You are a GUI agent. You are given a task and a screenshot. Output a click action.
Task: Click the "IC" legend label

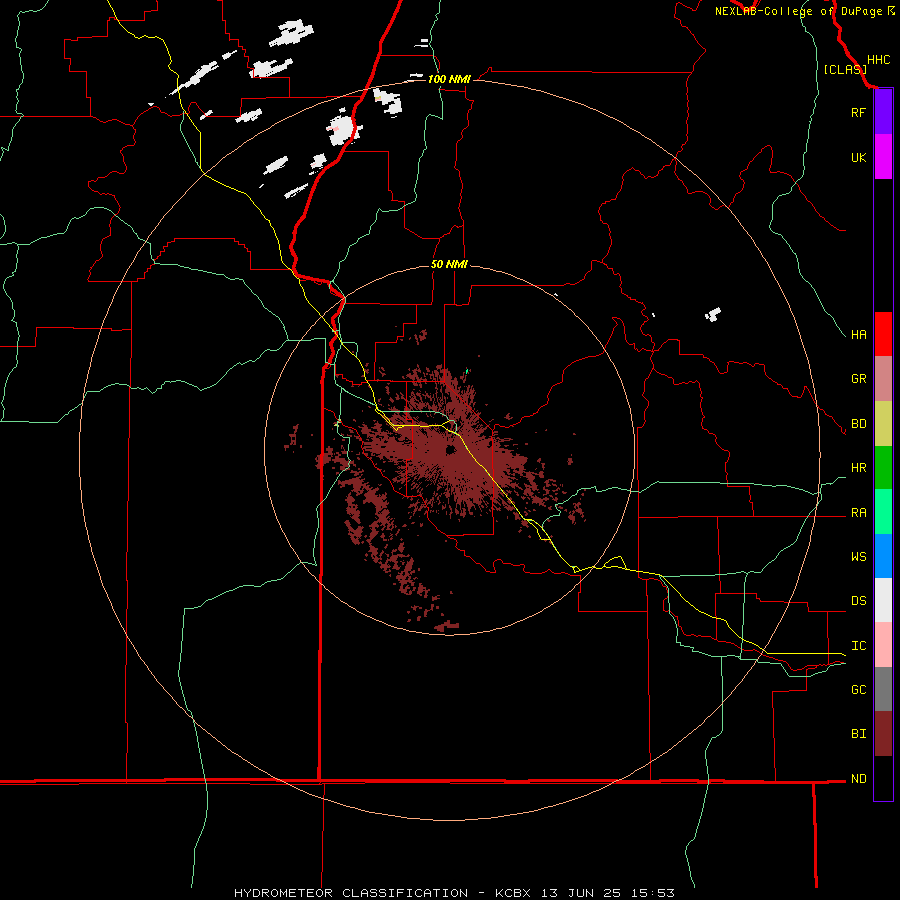pyautogui.click(x=858, y=646)
